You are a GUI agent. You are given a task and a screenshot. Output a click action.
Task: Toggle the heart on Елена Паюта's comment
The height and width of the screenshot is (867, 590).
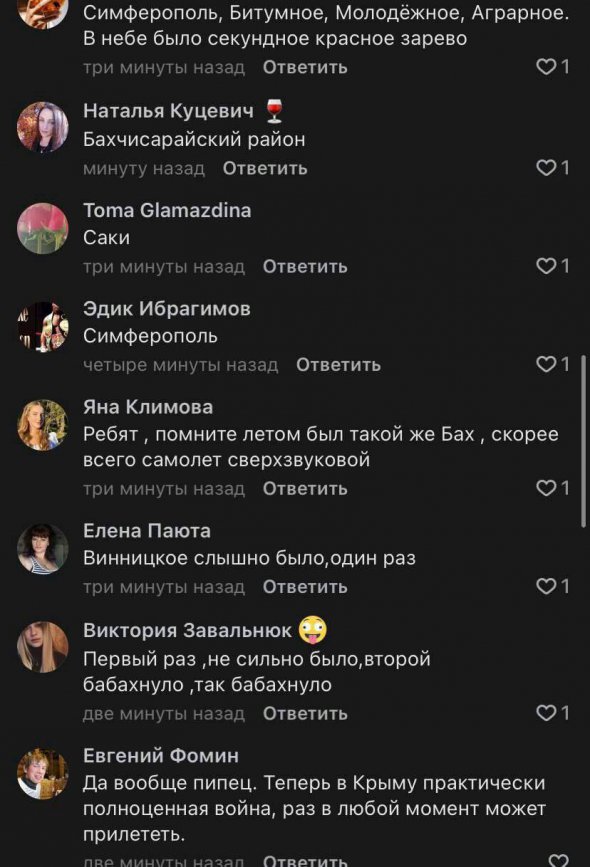(545, 586)
